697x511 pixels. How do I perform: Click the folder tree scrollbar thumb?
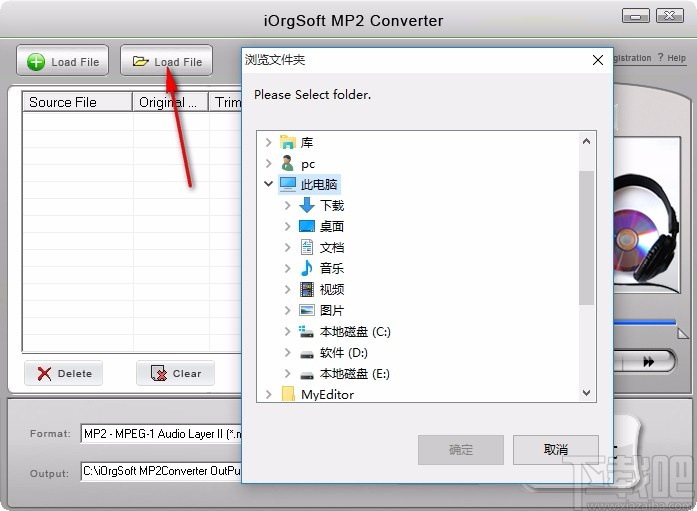click(x=586, y=238)
